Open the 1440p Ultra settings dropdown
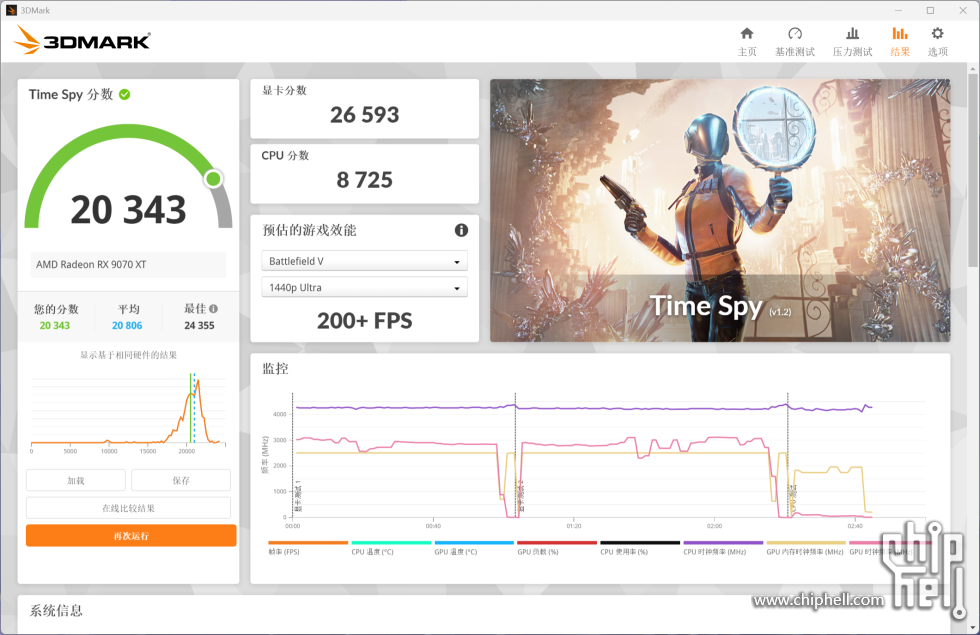 point(364,286)
